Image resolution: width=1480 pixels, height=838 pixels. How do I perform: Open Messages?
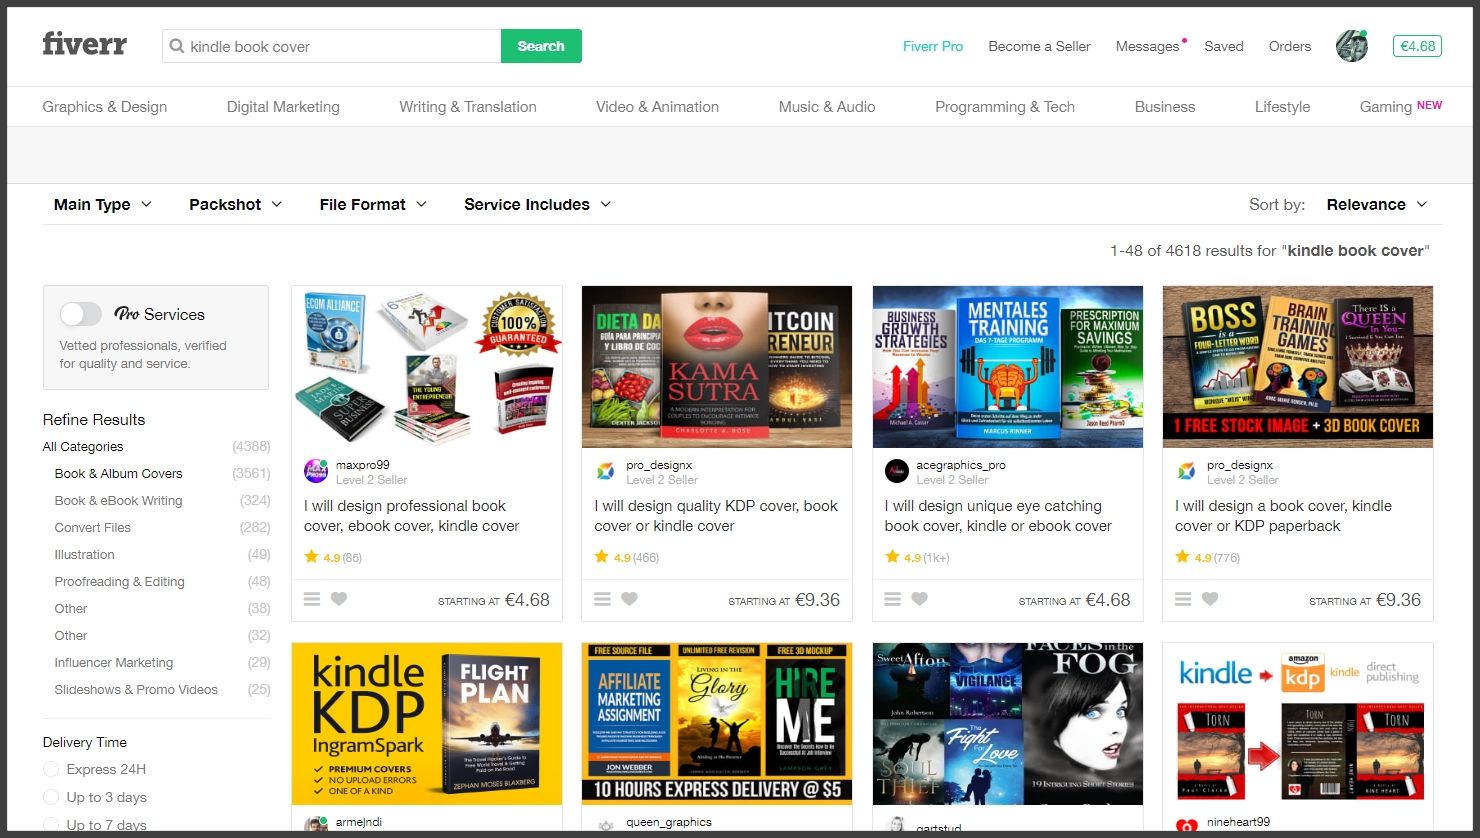(1148, 46)
